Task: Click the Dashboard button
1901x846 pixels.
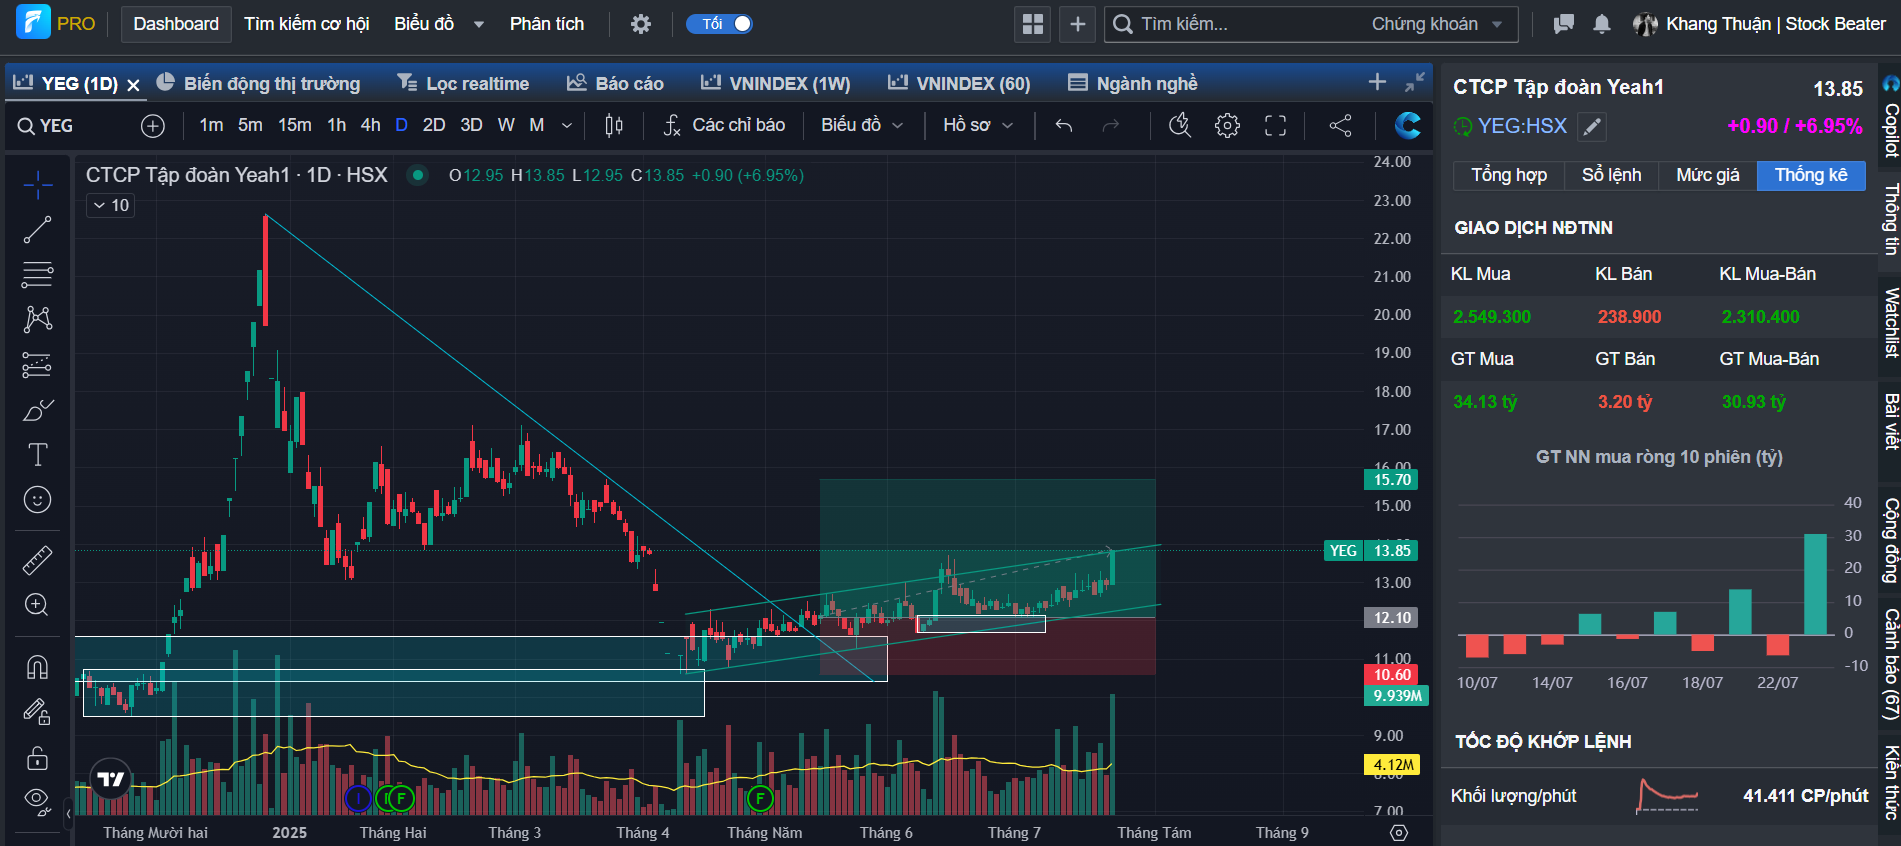Action: click(x=176, y=24)
